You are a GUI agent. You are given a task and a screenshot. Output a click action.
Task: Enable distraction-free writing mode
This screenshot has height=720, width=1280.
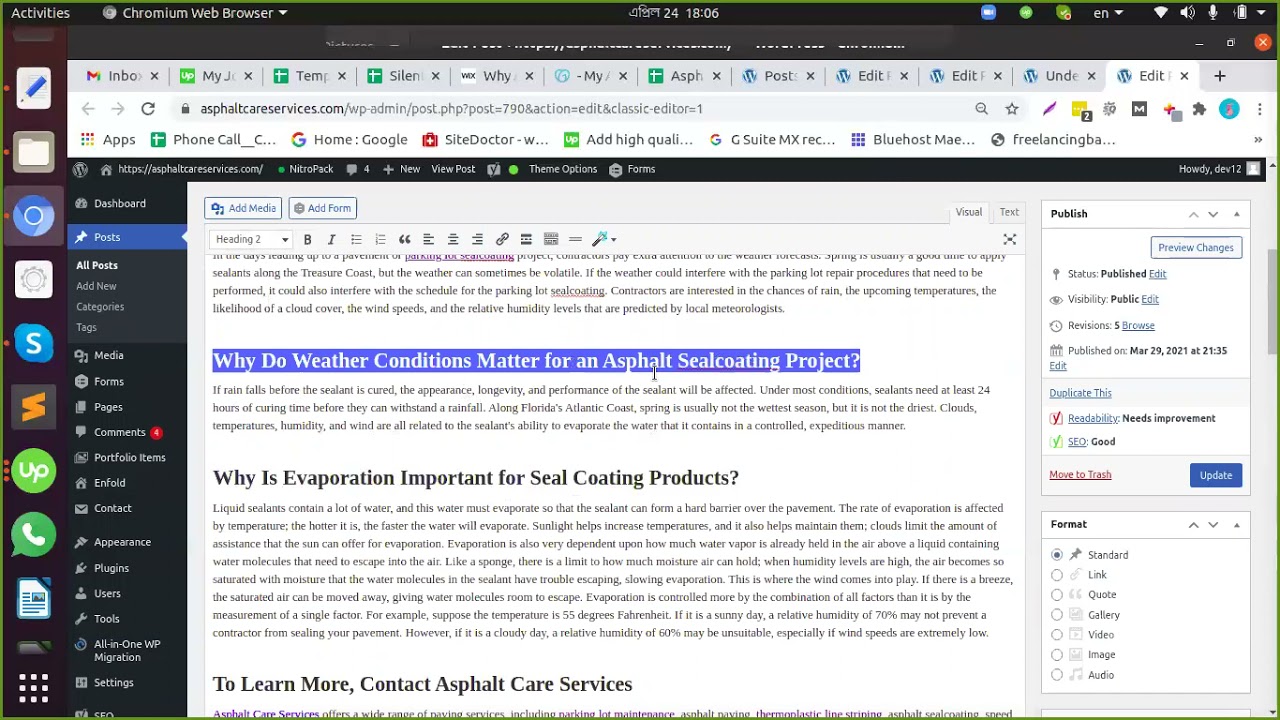tap(1010, 239)
